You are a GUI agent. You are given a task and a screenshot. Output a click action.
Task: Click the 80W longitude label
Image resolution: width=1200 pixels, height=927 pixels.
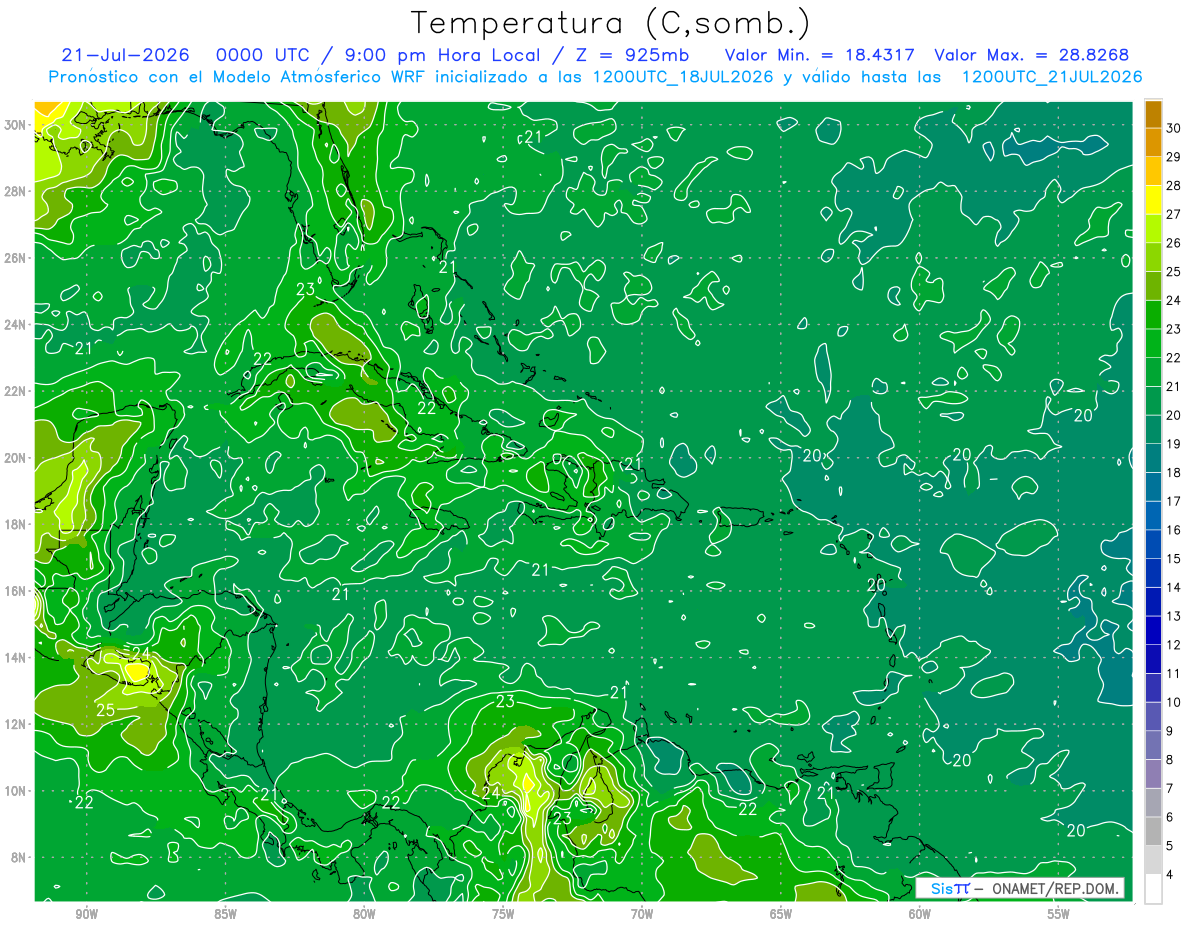[364, 914]
